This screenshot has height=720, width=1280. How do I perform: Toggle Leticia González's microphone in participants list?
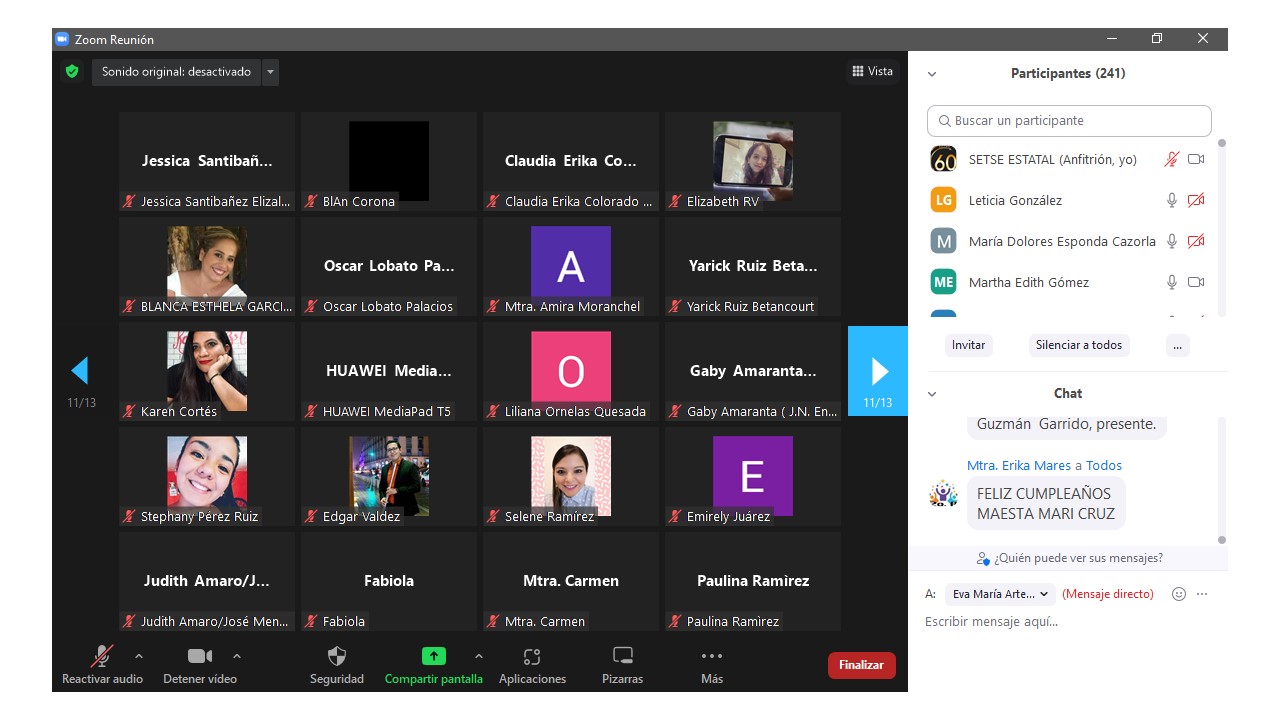(x=1171, y=200)
